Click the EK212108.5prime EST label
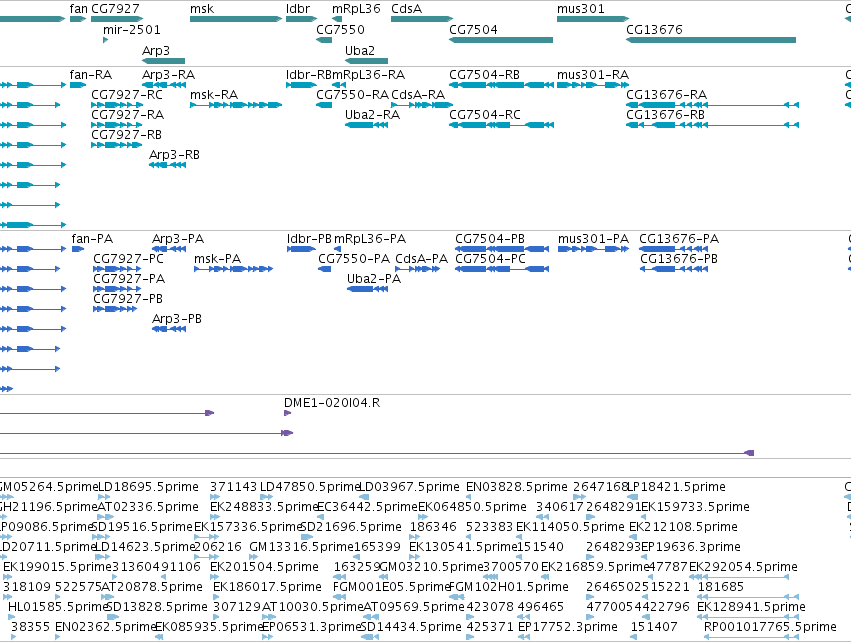Screen dimensions: 851x642 tap(683, 527)
